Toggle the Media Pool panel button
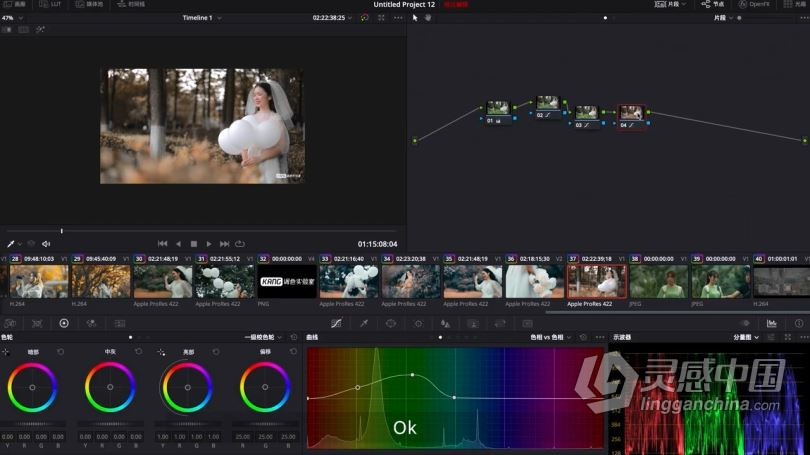The height and width of the screenshot is (455, 810). (89, 4)
